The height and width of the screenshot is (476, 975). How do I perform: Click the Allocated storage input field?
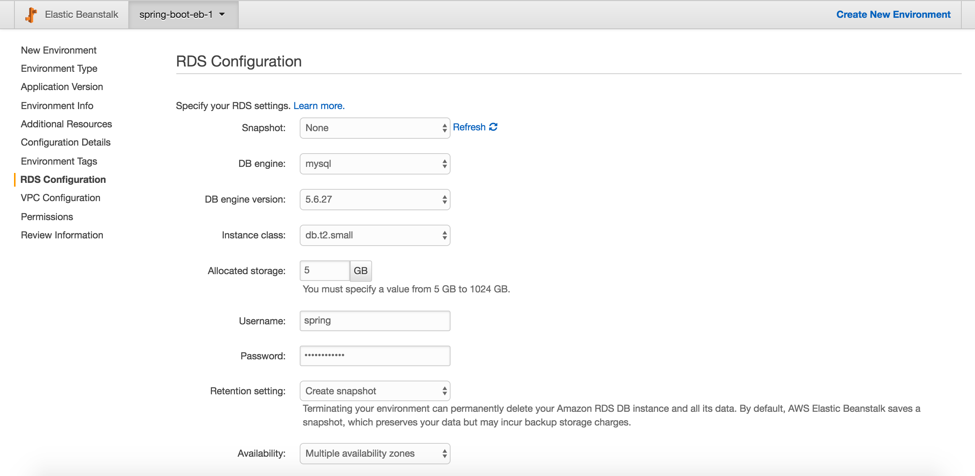pyautogui.click(x=325, y=271)
